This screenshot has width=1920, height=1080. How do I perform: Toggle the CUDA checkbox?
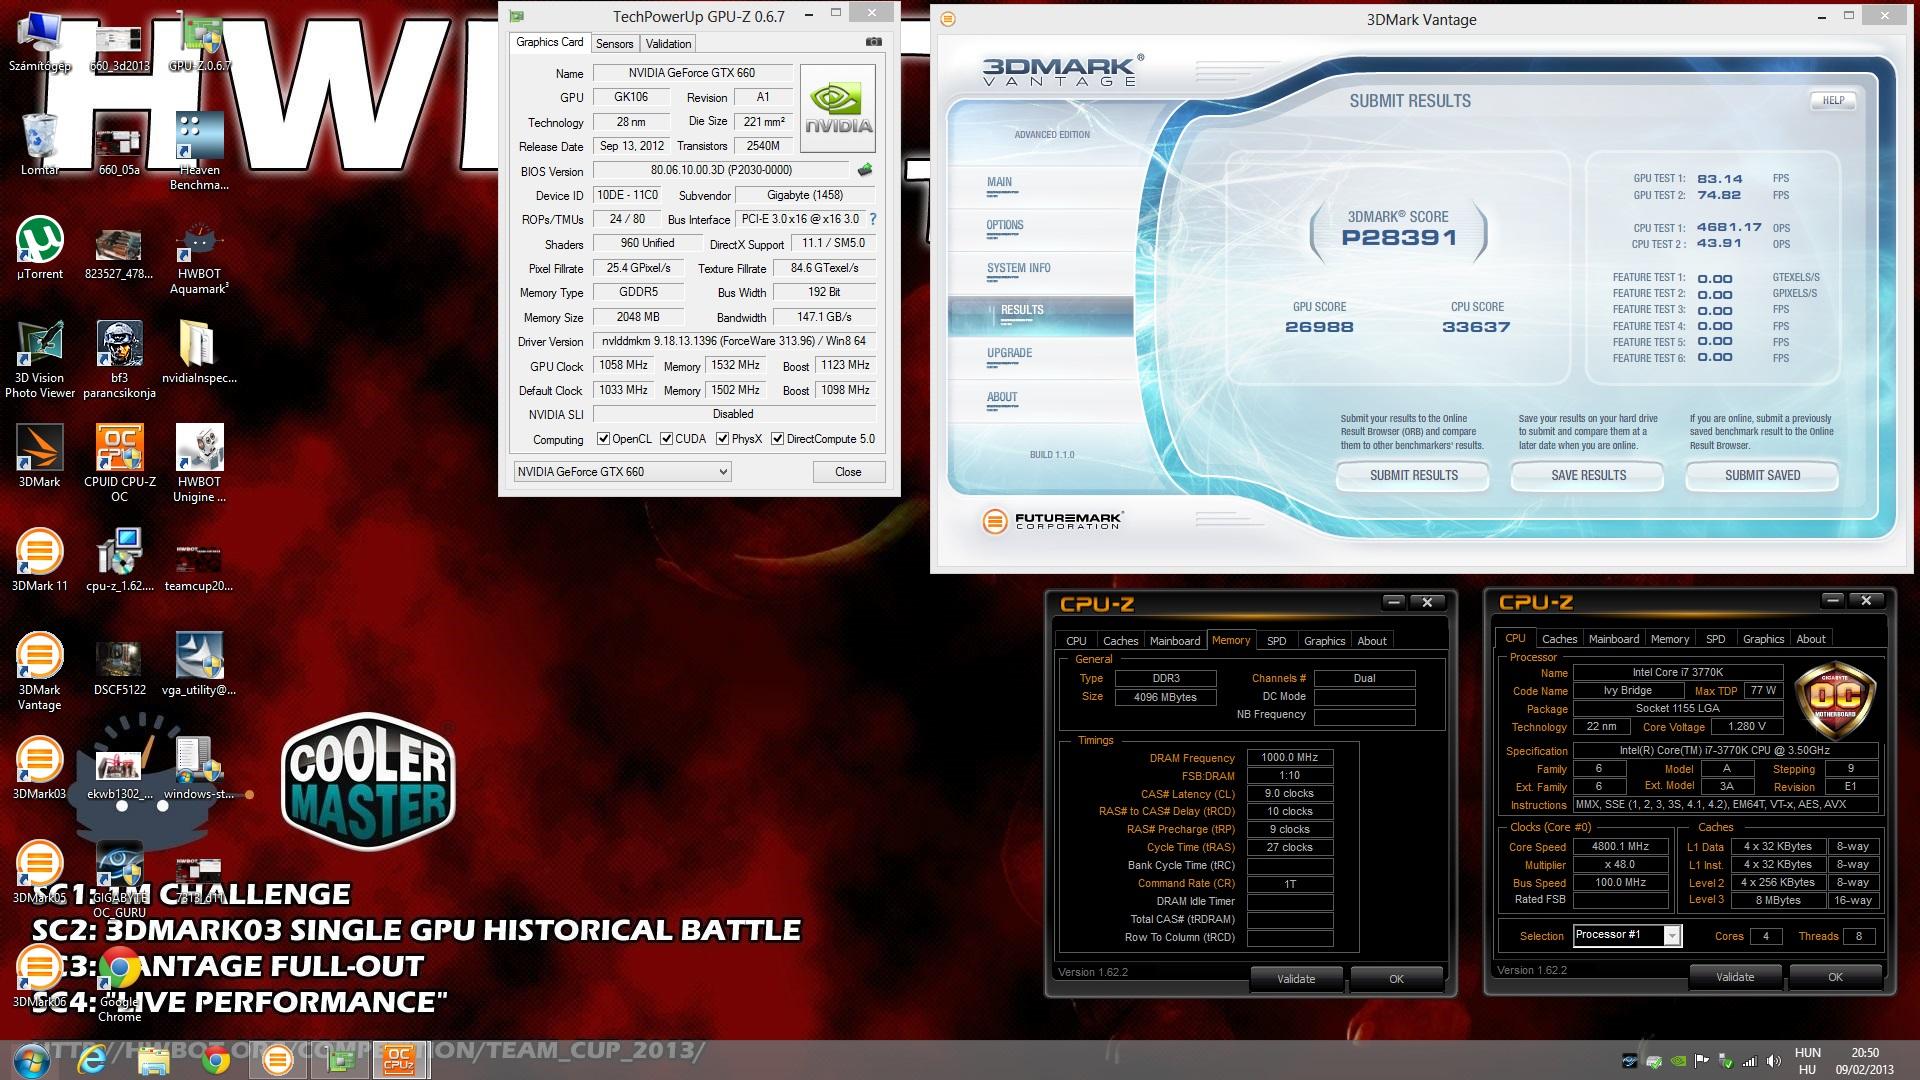coord(666,439)
